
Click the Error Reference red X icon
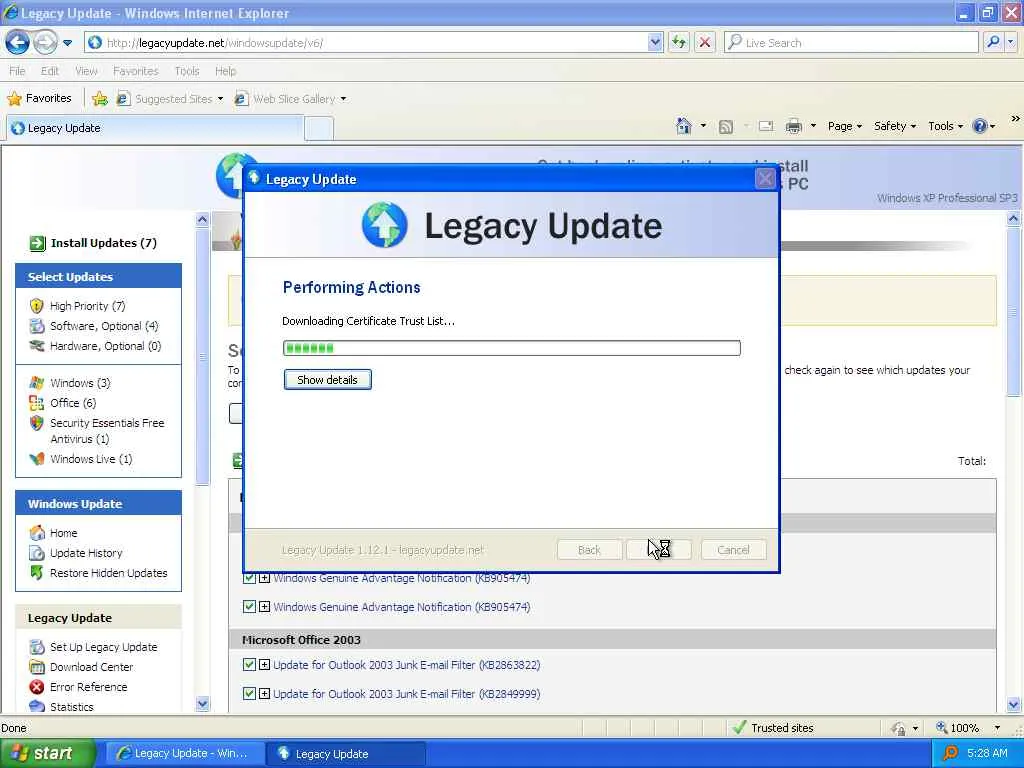(x=37, y=687)
